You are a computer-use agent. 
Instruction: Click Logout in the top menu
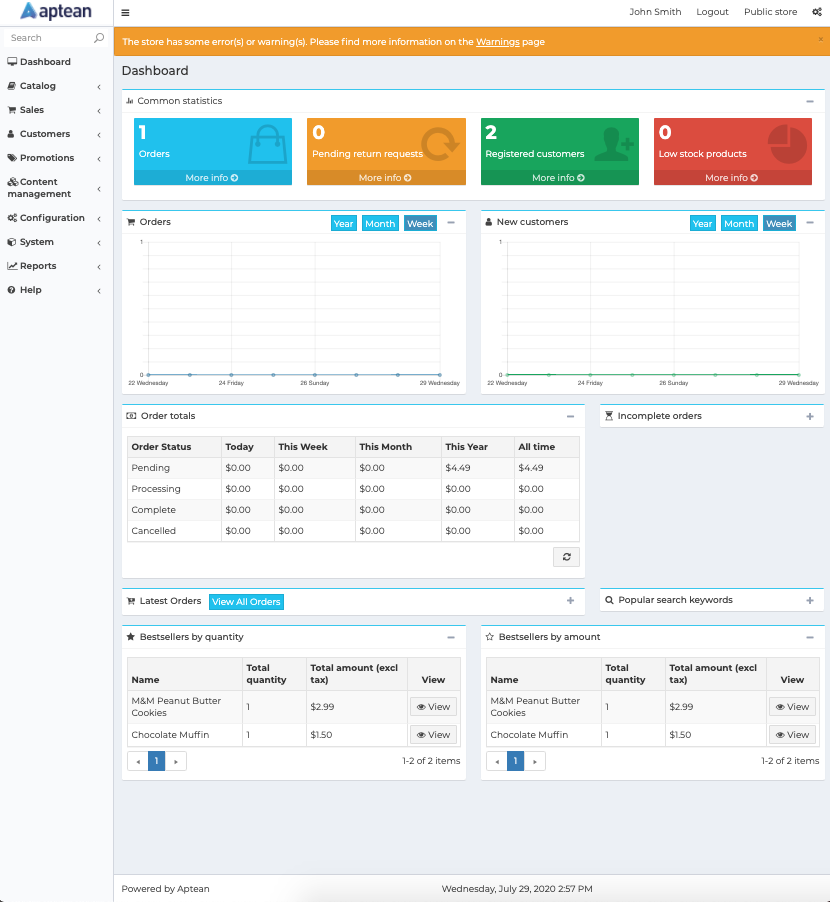(x=712, y=12)
